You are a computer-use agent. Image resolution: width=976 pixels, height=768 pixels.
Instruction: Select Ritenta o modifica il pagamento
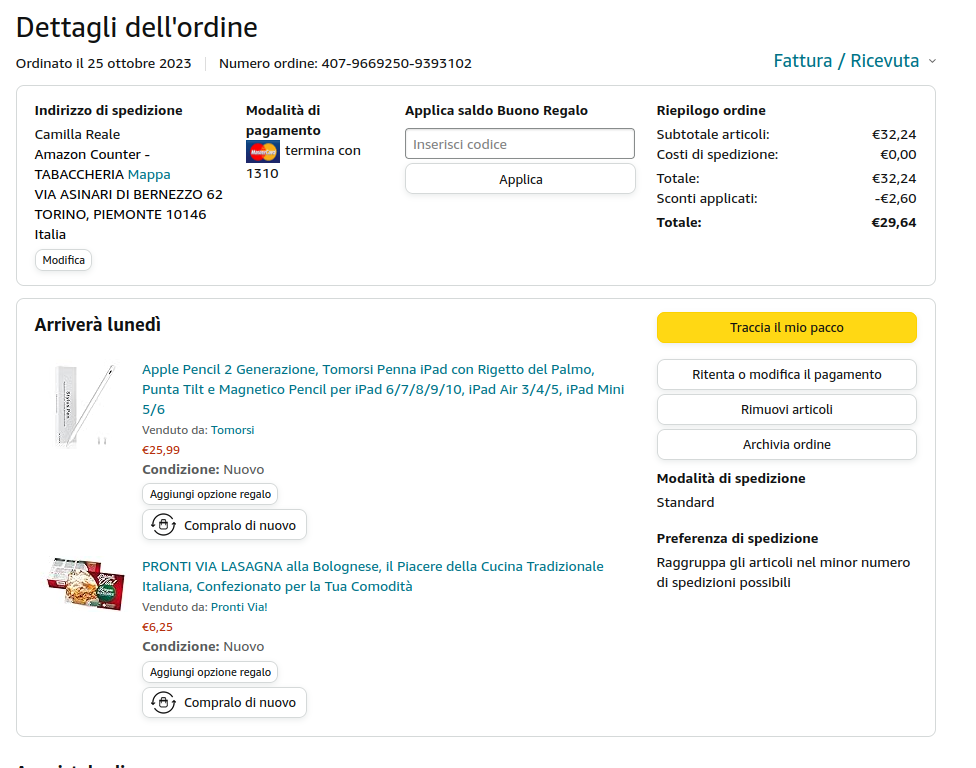[786, 375]
